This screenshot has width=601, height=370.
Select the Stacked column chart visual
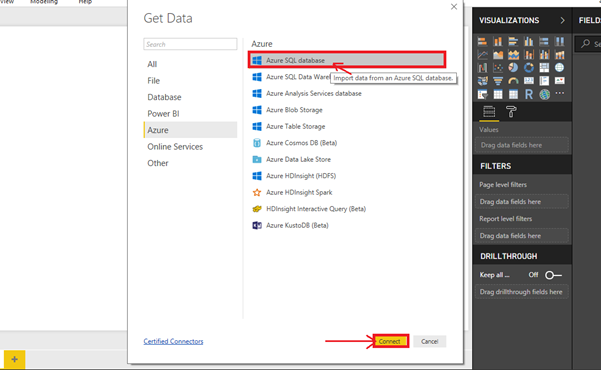(x=498, y=41)
